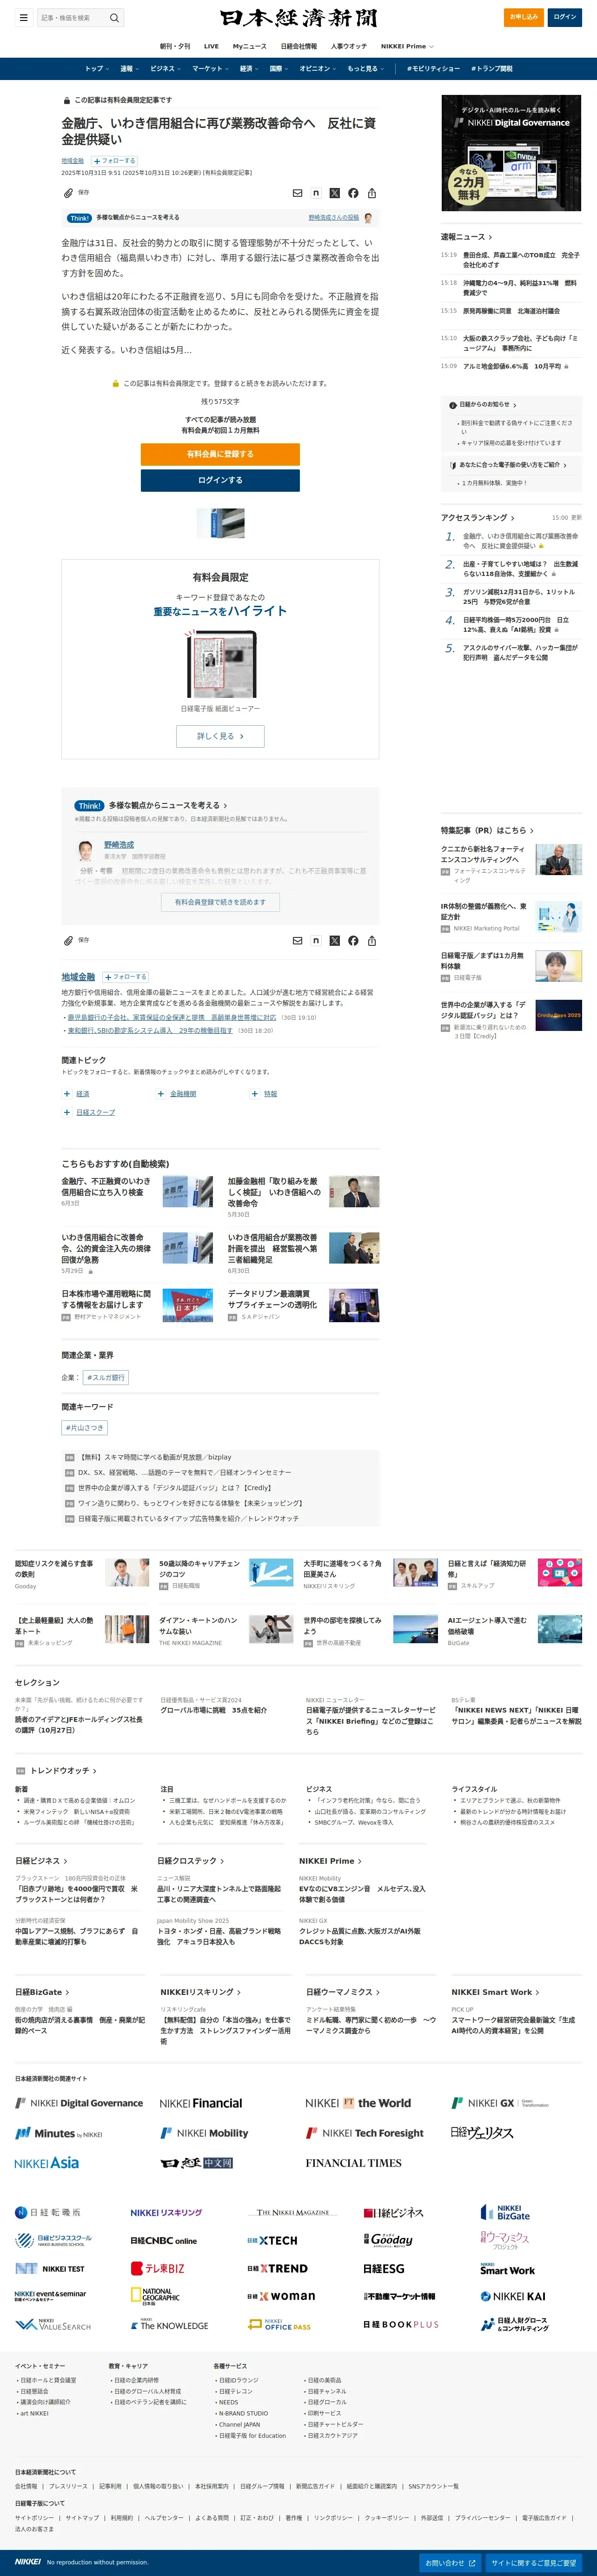Open NIKKEI Digital Governance ad banner

click(511, 153)
